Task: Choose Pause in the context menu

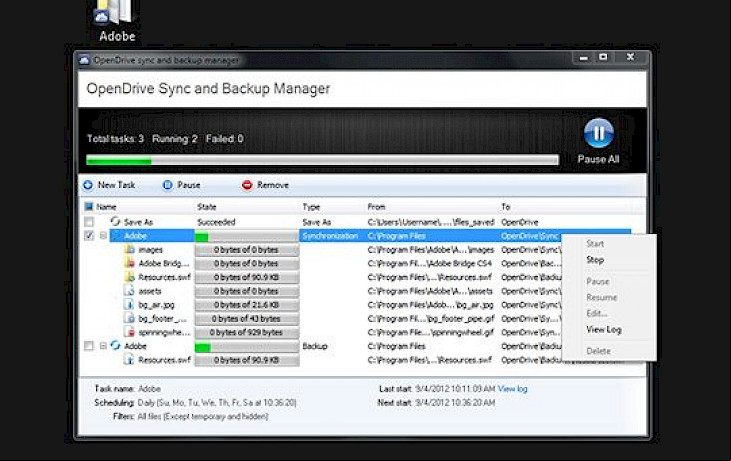Action: pos(598,282)
